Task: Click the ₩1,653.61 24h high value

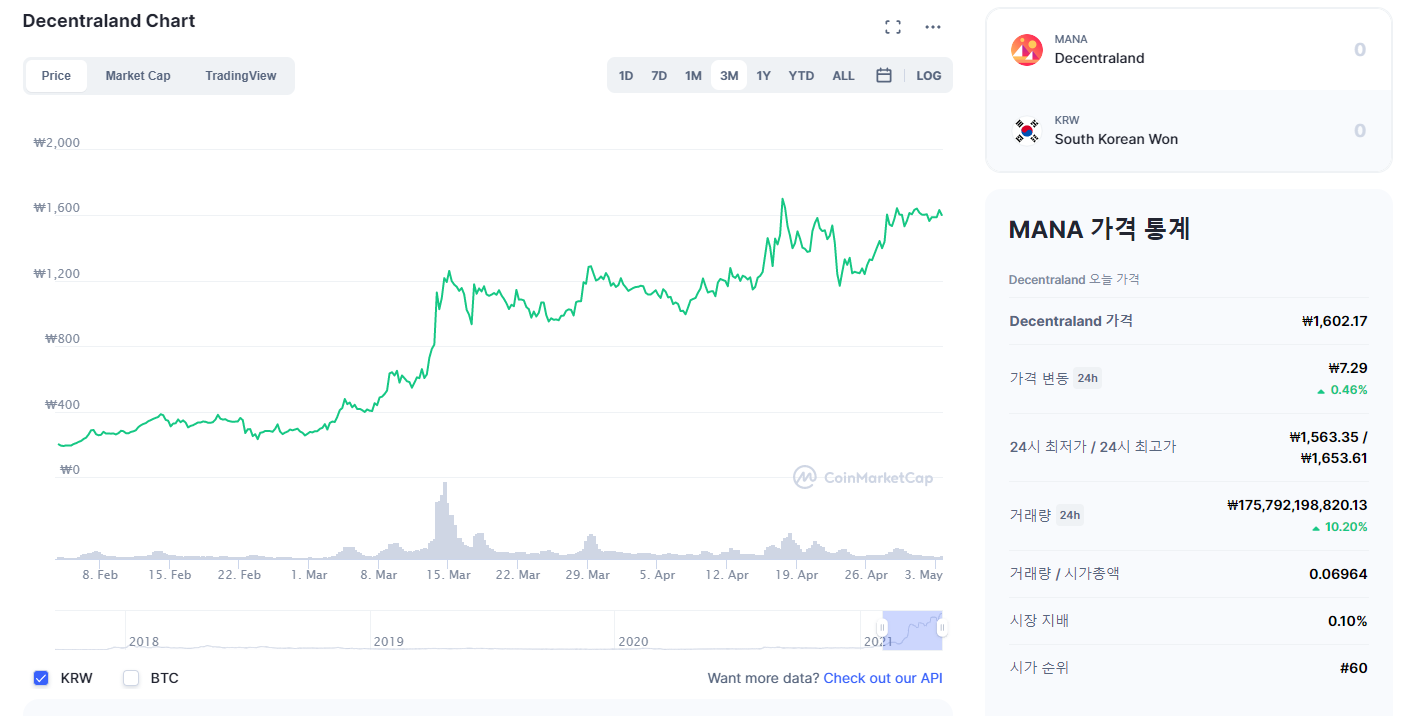Action: coord(1334,458)
